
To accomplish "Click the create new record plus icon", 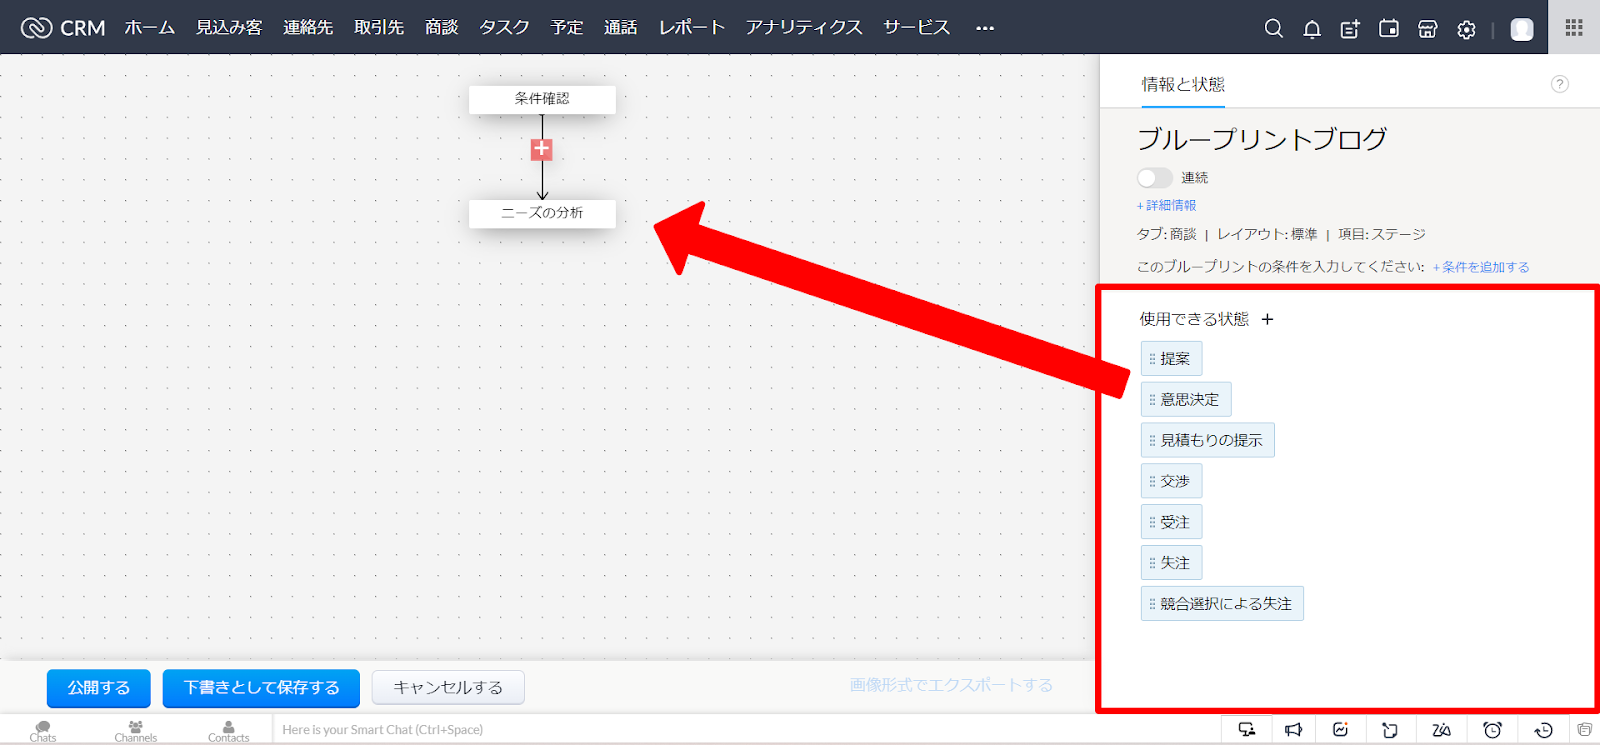I will tap(1350, 29).
